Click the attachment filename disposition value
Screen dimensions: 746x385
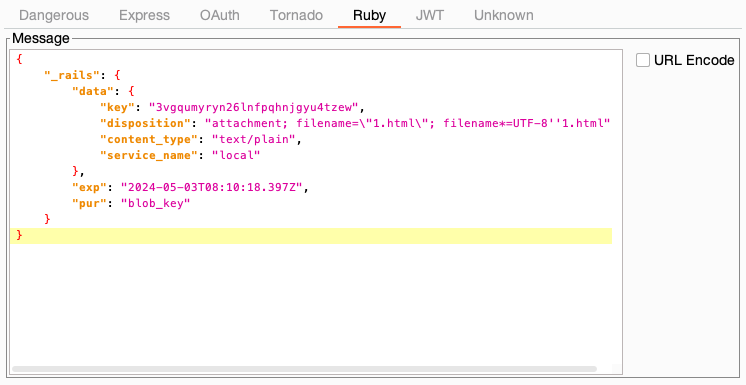coord(407,123)
